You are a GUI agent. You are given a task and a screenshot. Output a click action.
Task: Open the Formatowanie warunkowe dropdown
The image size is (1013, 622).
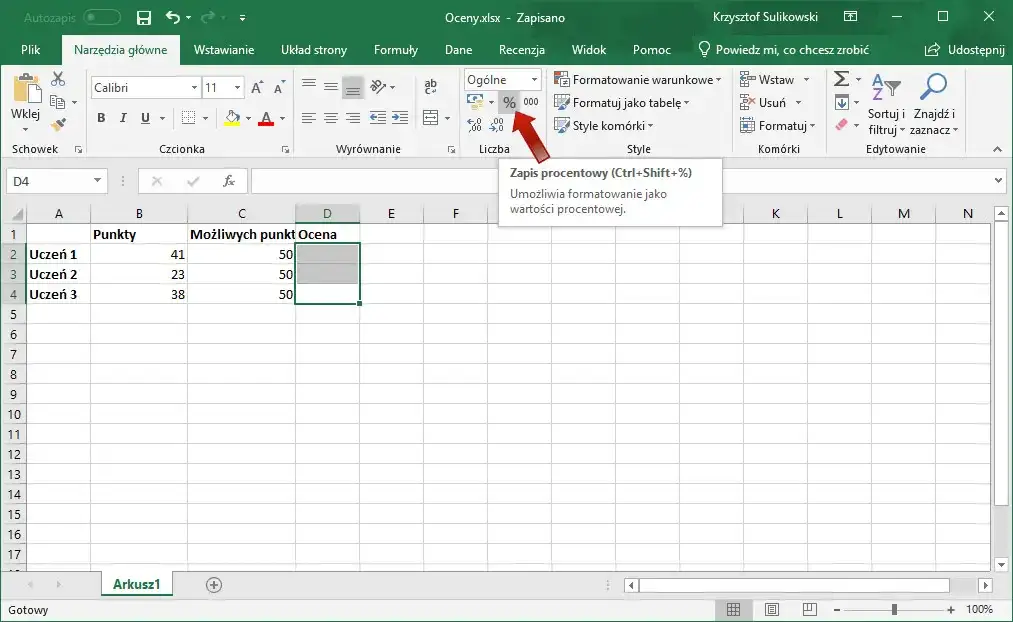tap(643, 80)
